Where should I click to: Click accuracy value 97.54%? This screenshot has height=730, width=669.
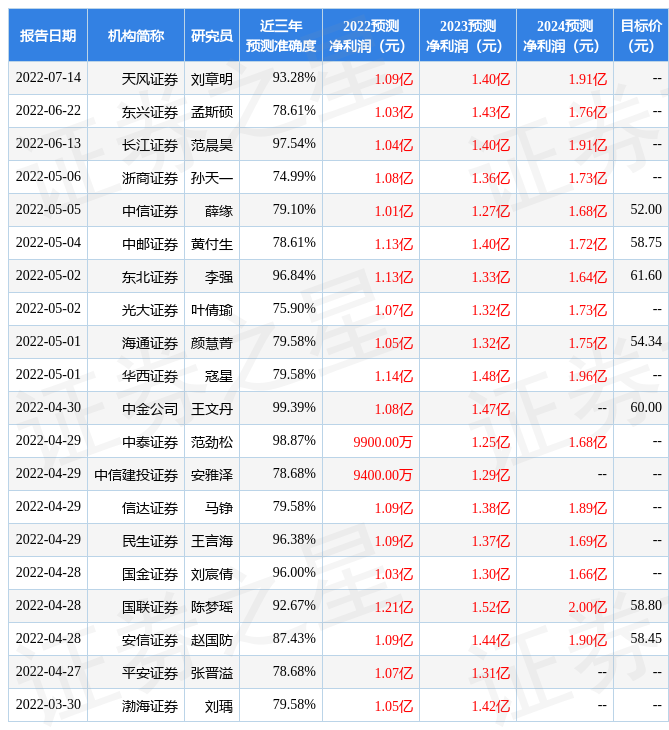(294, 144)
